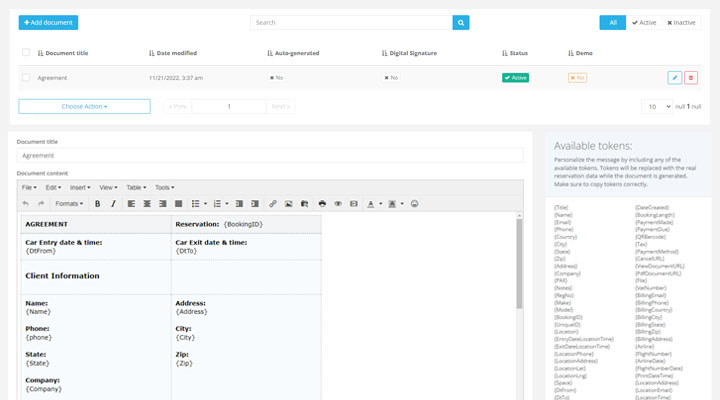Decrease indent of the text

pos(239,203)
